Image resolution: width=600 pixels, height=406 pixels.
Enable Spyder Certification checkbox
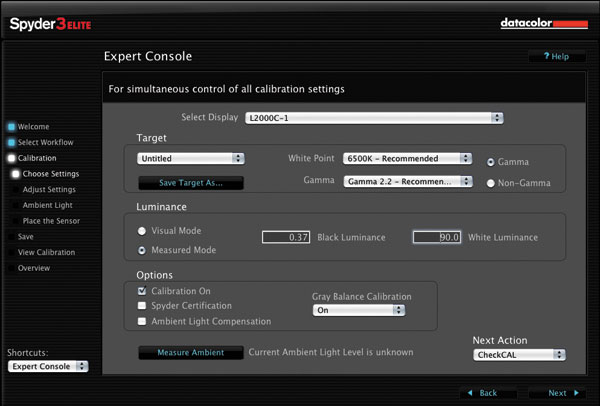click(x=142, y=306)
